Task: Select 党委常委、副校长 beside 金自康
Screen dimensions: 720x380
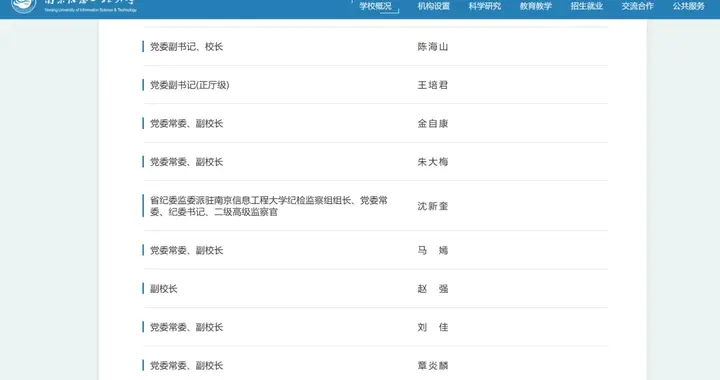Action: [x=186, y=123]
